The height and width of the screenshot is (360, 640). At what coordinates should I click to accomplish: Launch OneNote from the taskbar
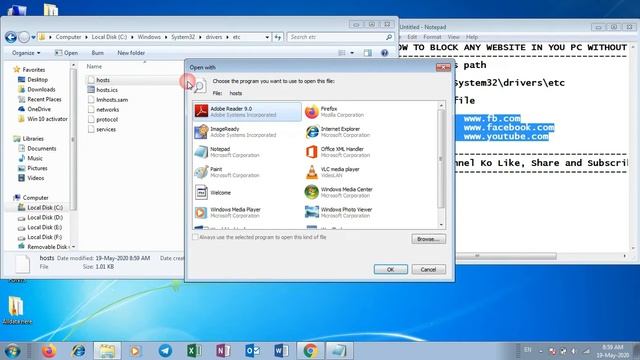tap(223, 351)
